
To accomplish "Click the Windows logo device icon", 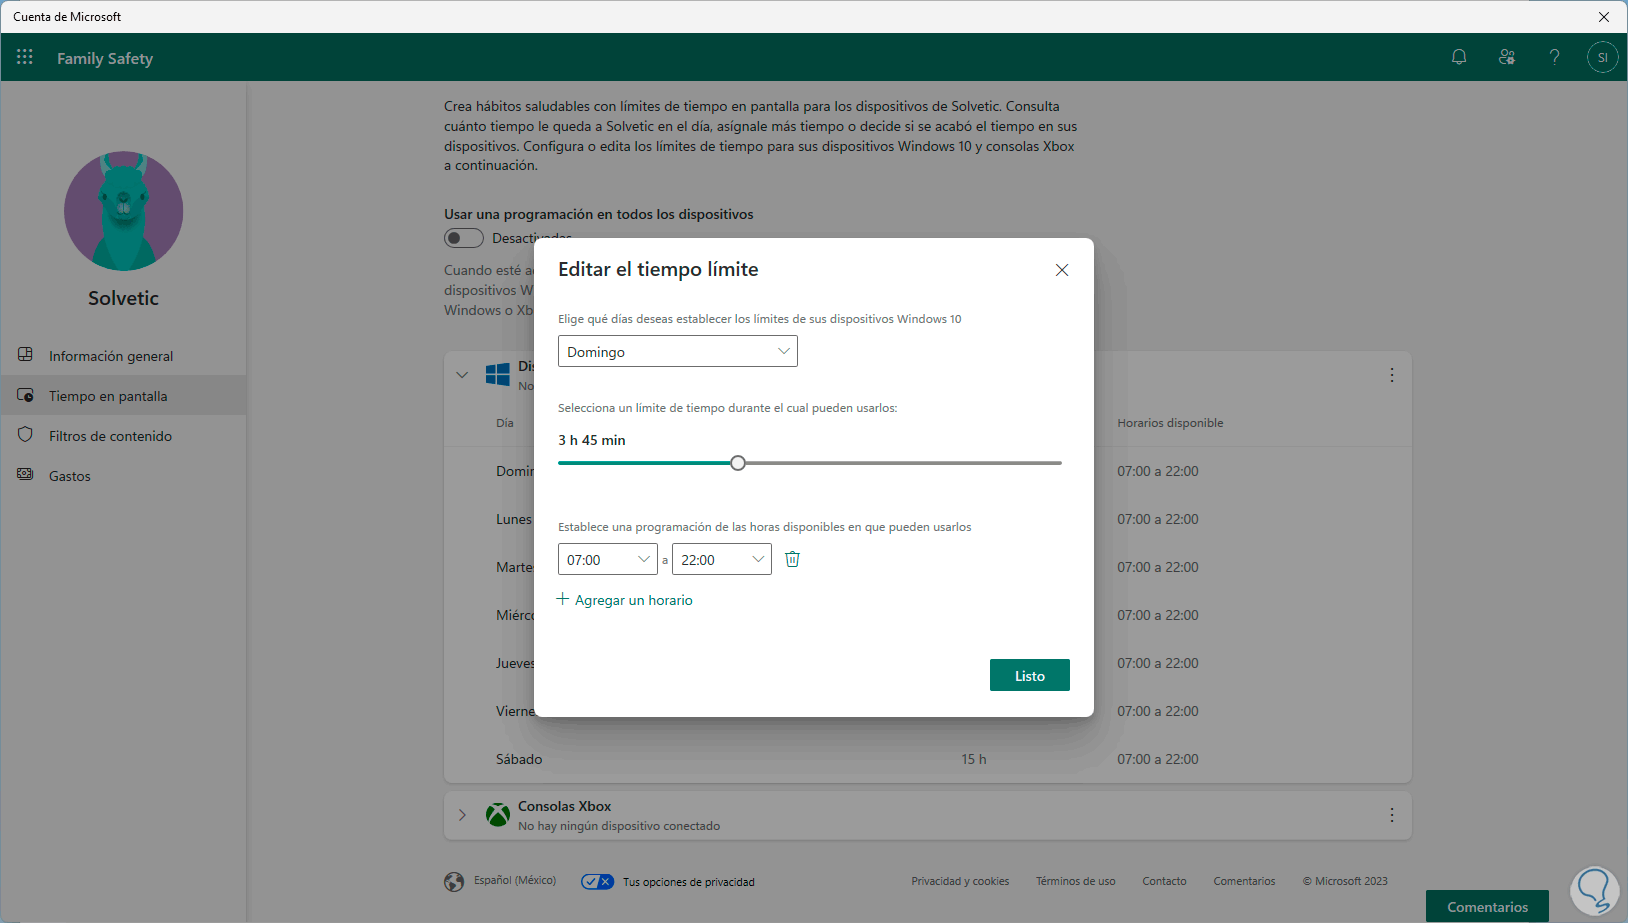I will coord(498,375).
